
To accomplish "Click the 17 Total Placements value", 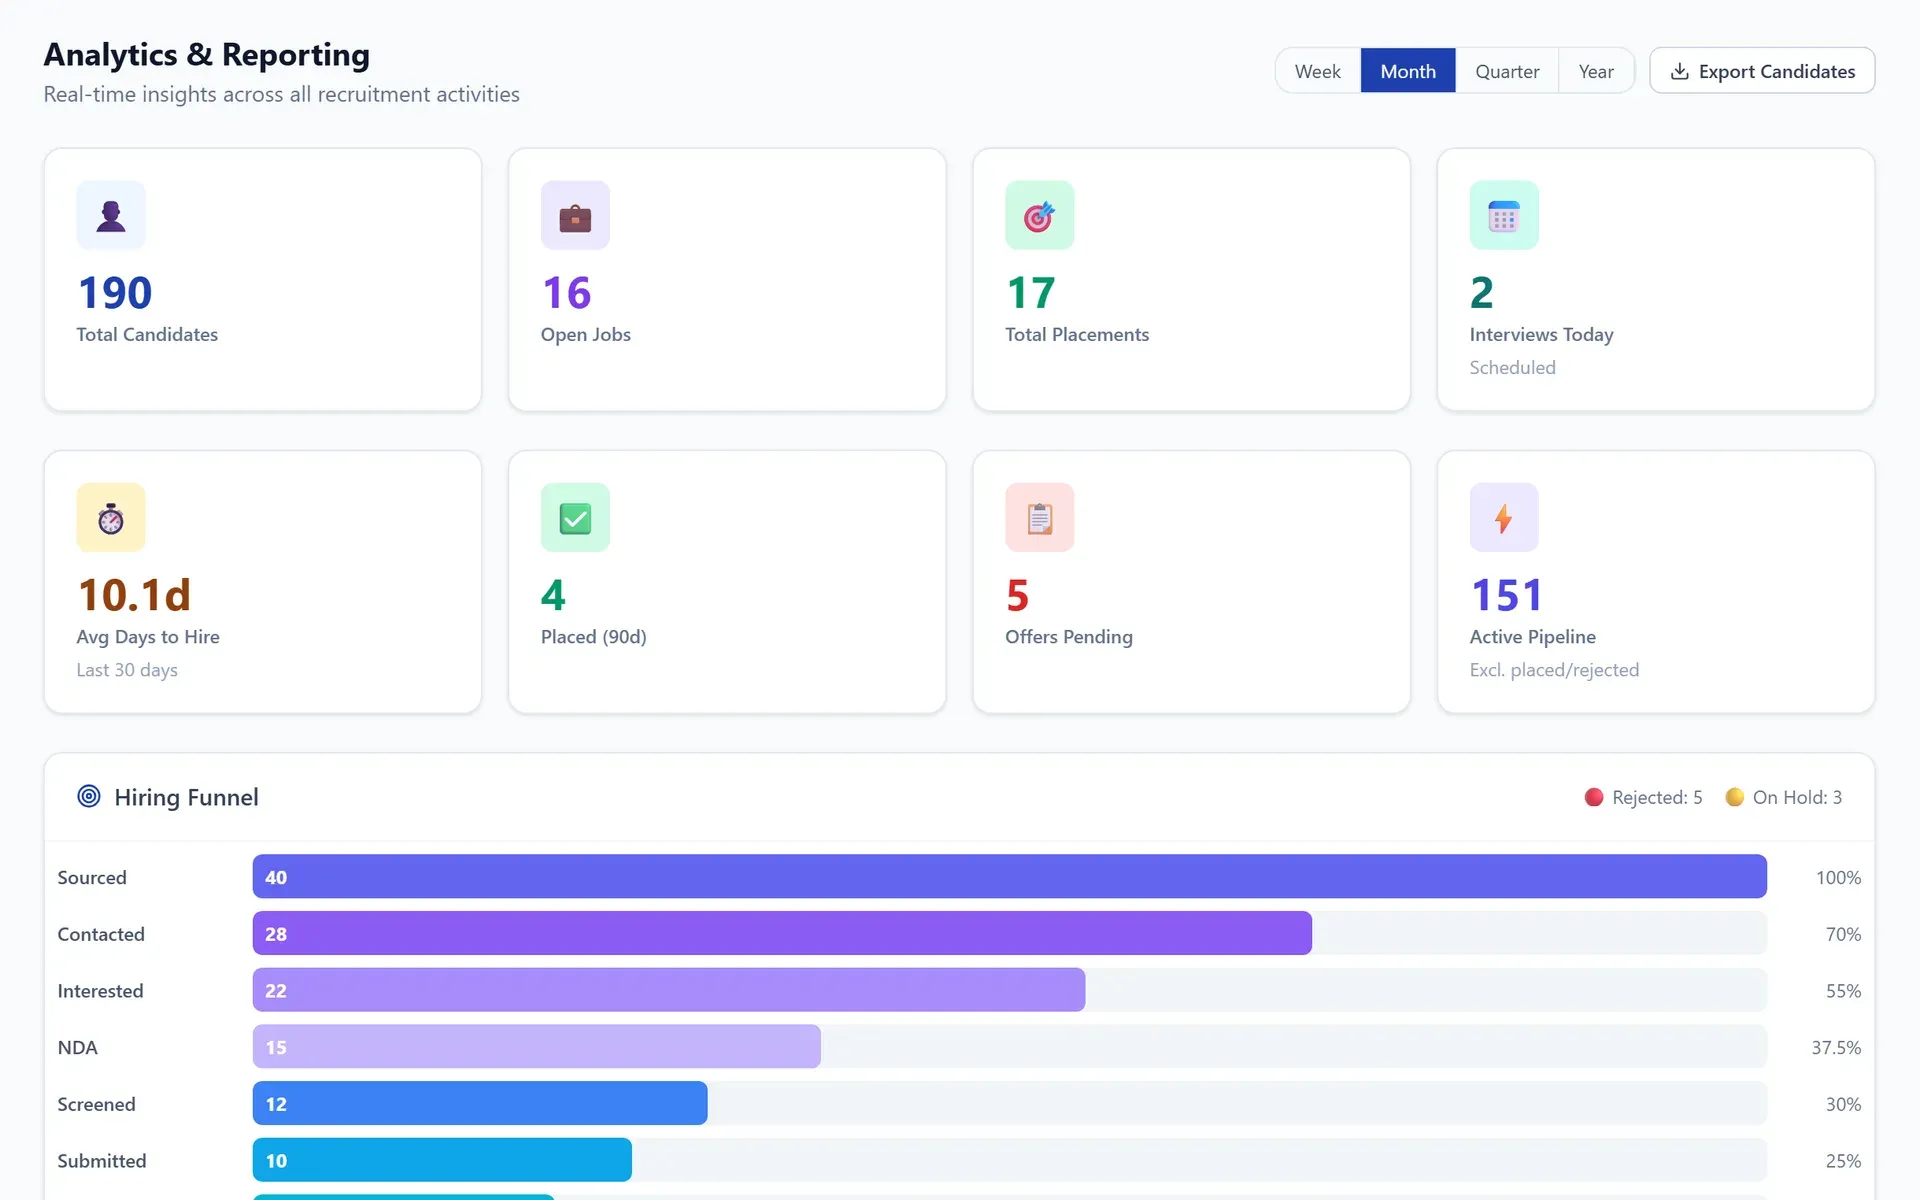I will click(x=1030, y=293).
